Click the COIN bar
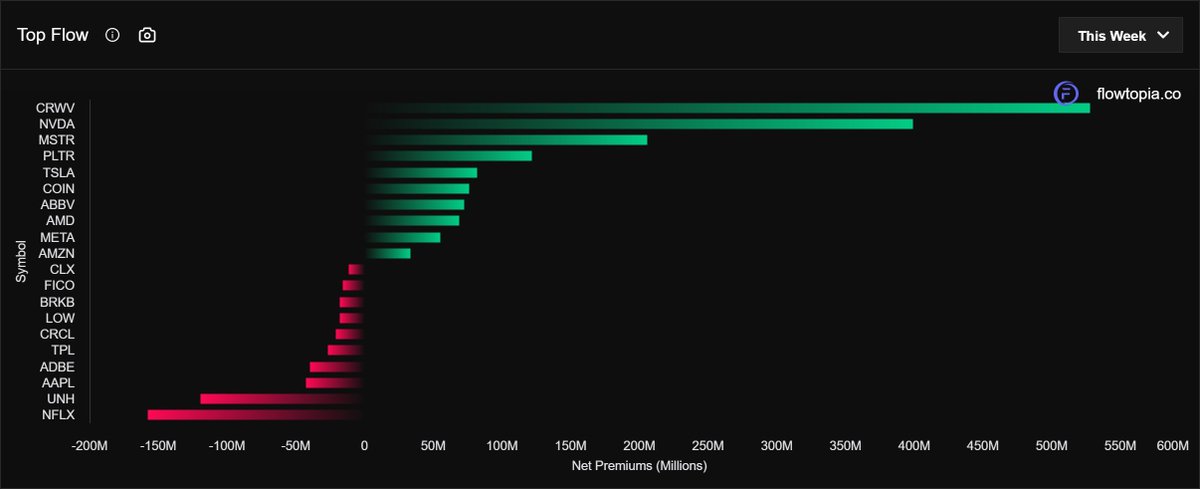 tap(416, 188)
